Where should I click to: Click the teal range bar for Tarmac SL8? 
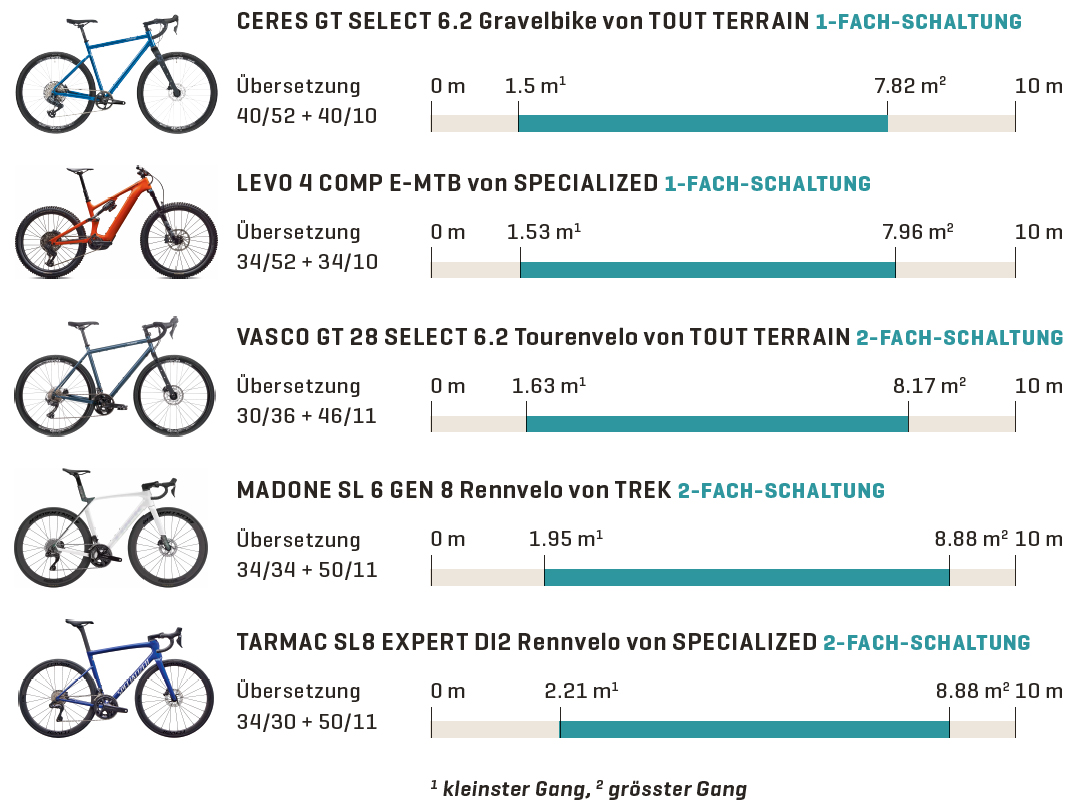(x=754, y=729)
